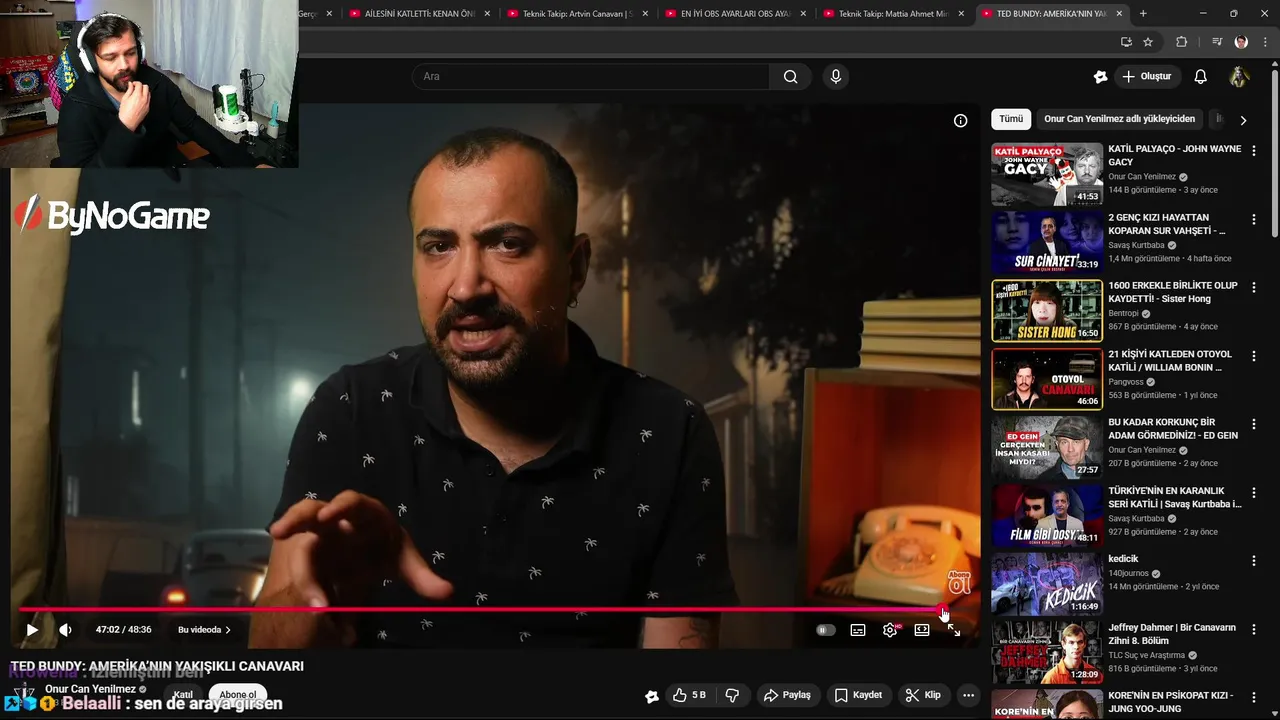Bookmark this page with star
Screen dimensions: 1280x720
[1148, 42]
